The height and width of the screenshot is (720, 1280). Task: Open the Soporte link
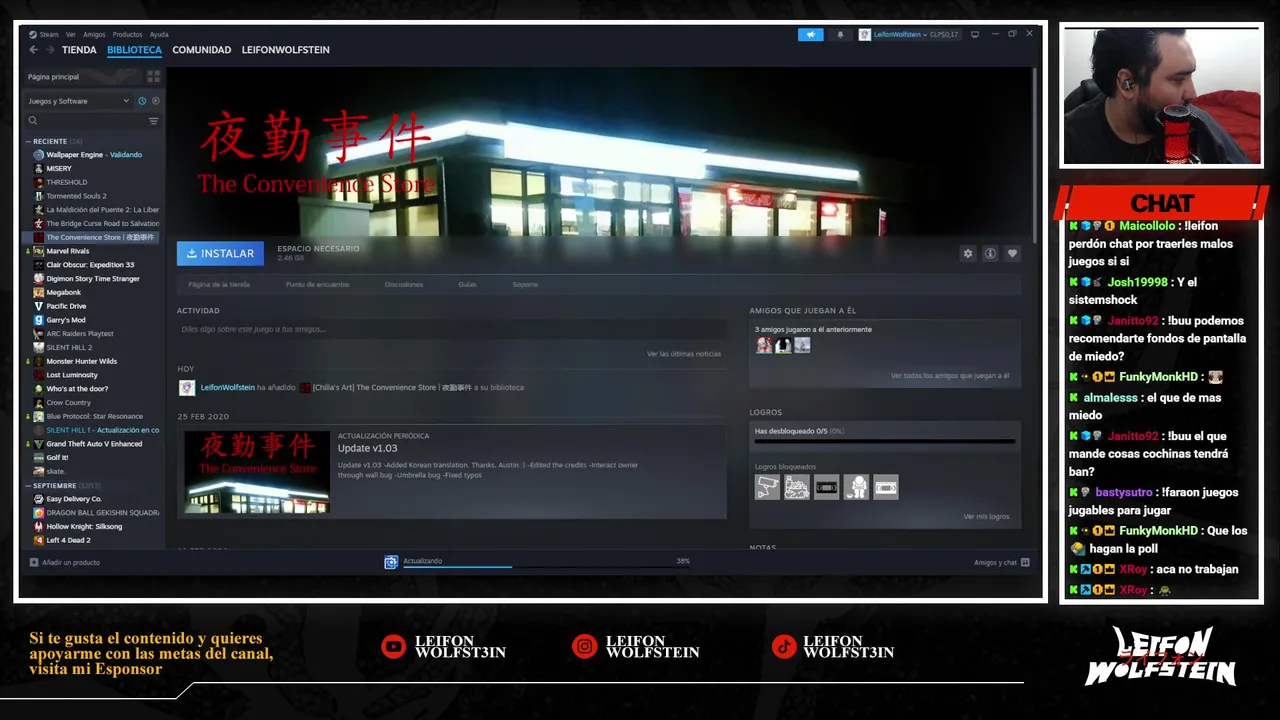point(525,285)
